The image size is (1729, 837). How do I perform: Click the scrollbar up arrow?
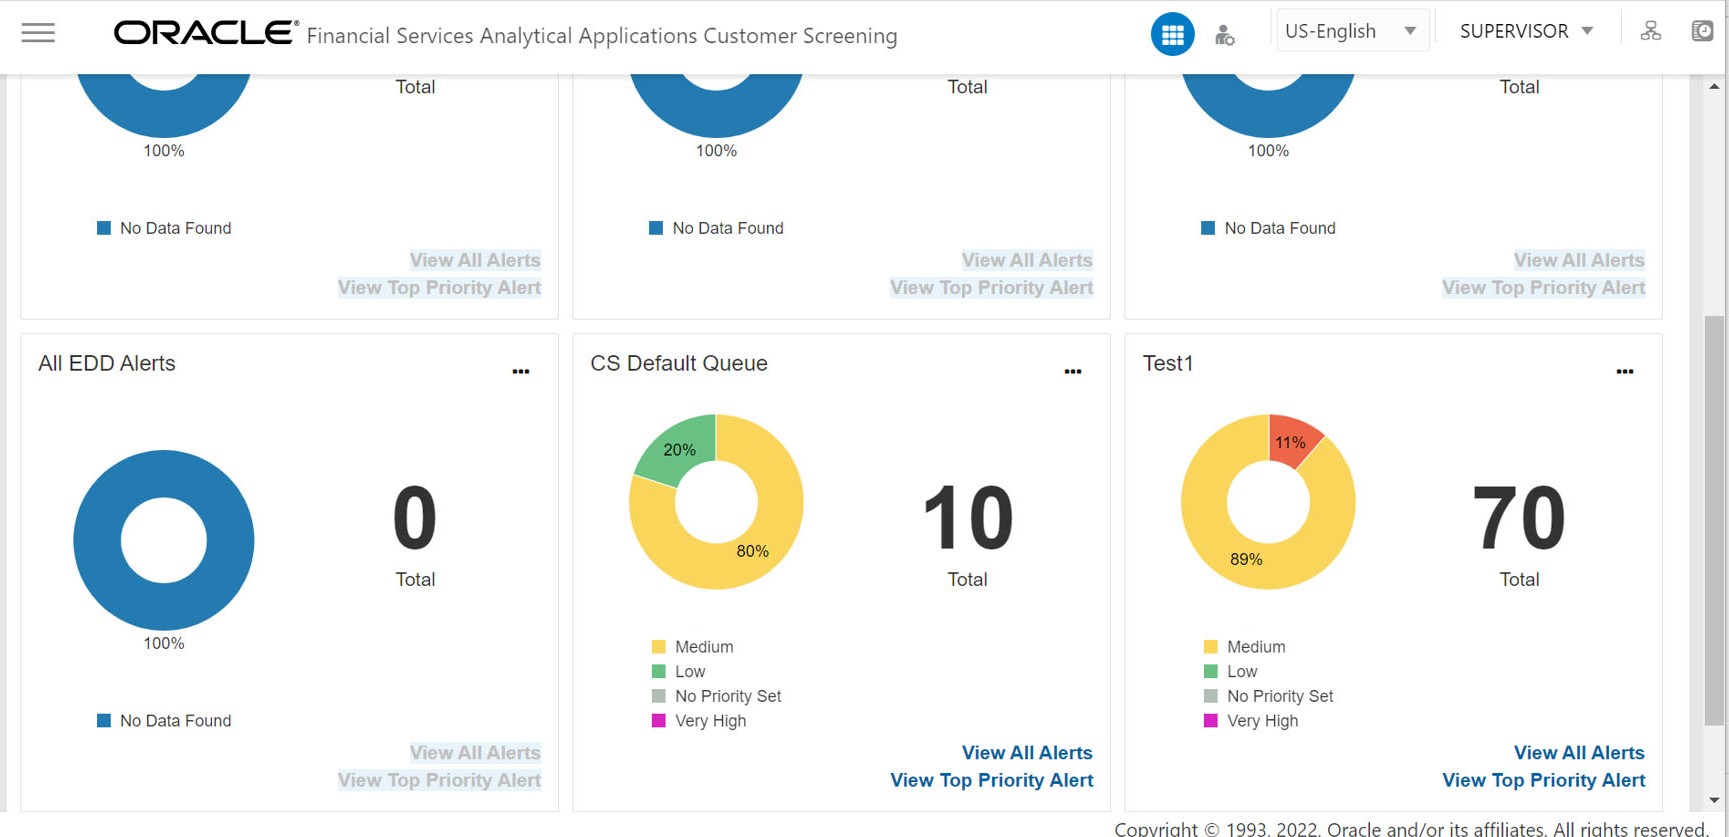[1714, 87]
